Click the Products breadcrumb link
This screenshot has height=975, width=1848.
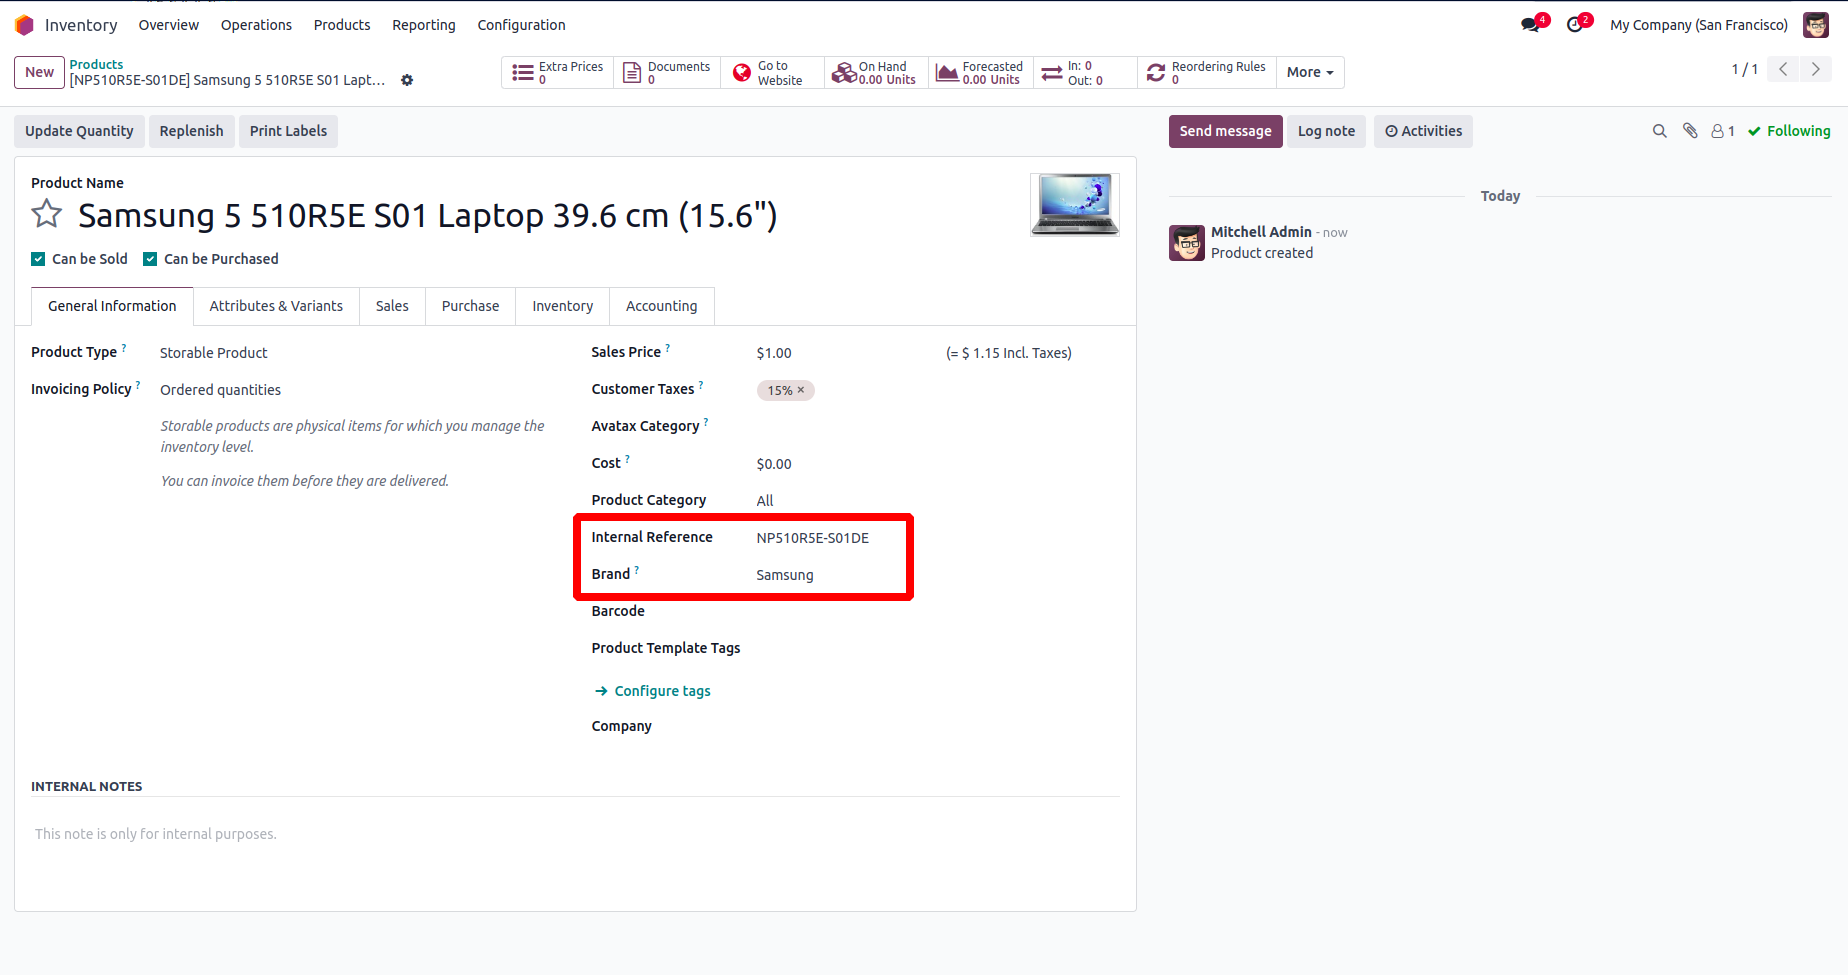click(96, 64)
